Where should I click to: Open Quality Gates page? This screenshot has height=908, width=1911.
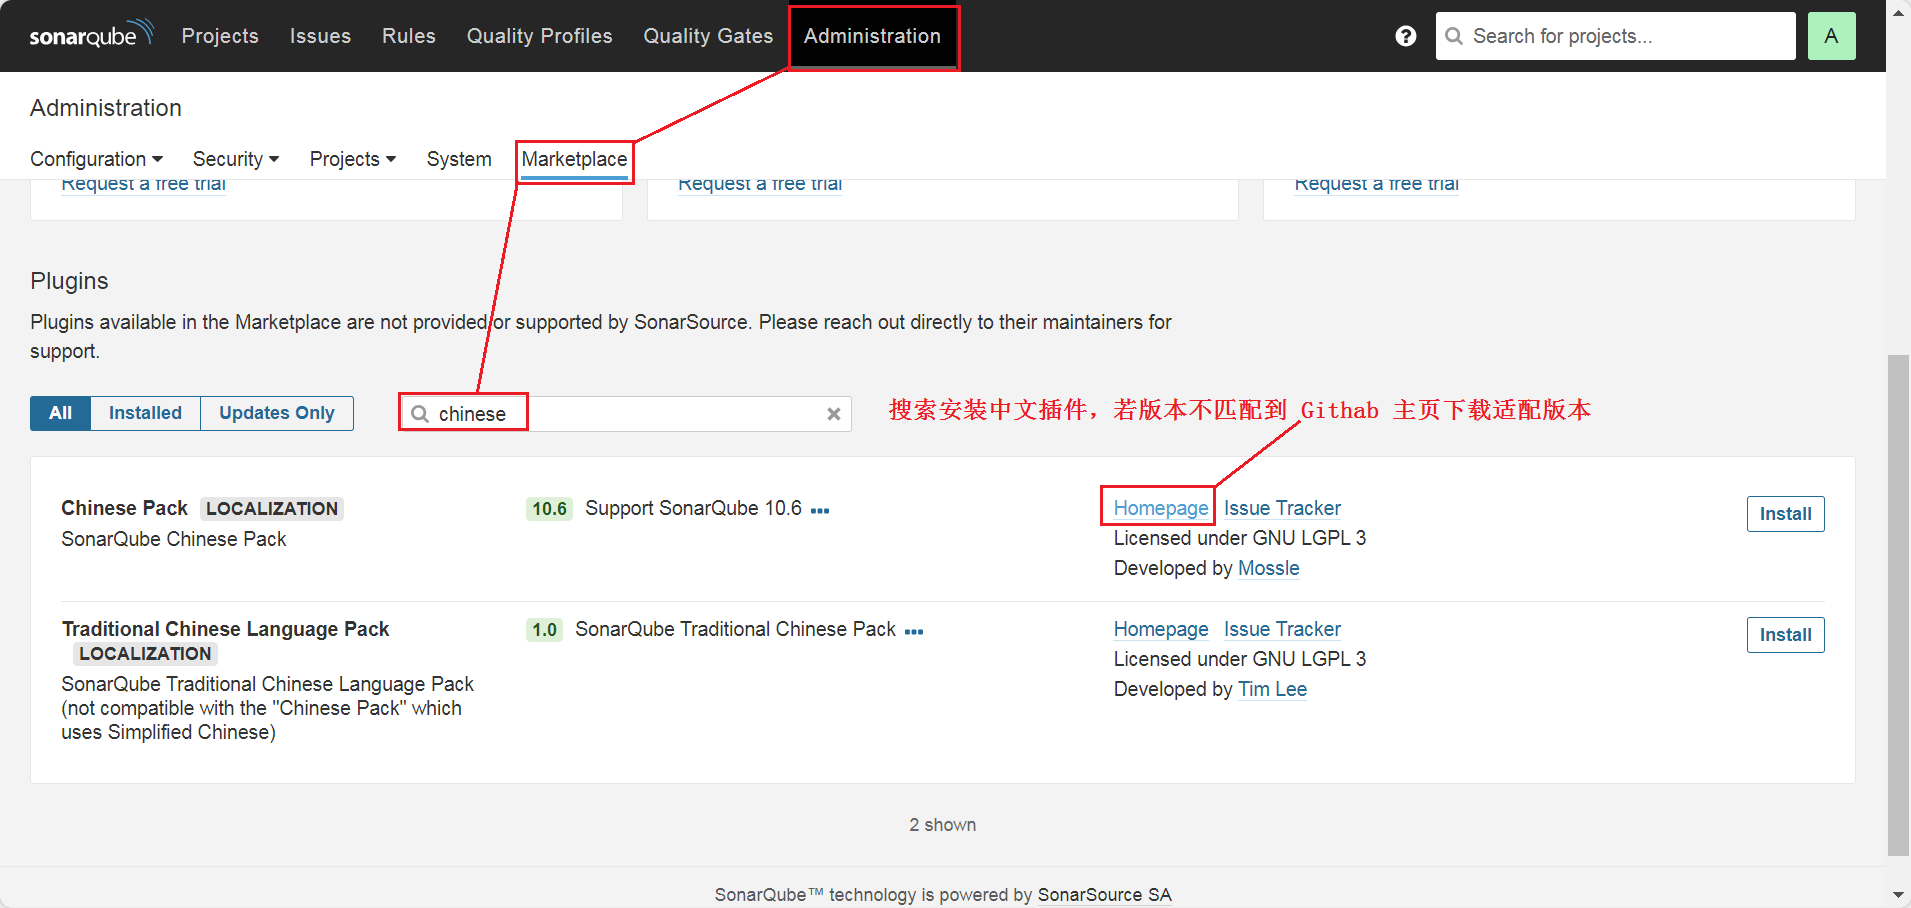point(708,36)
